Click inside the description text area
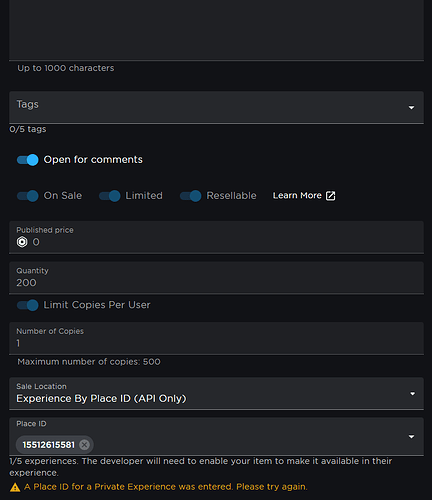Screen dimensions: 432x500 pos(216,30)
